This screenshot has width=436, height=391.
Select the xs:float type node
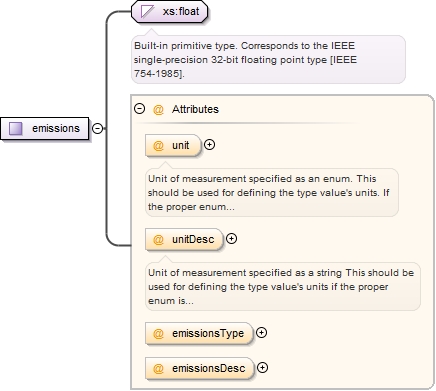click(169, 11)
